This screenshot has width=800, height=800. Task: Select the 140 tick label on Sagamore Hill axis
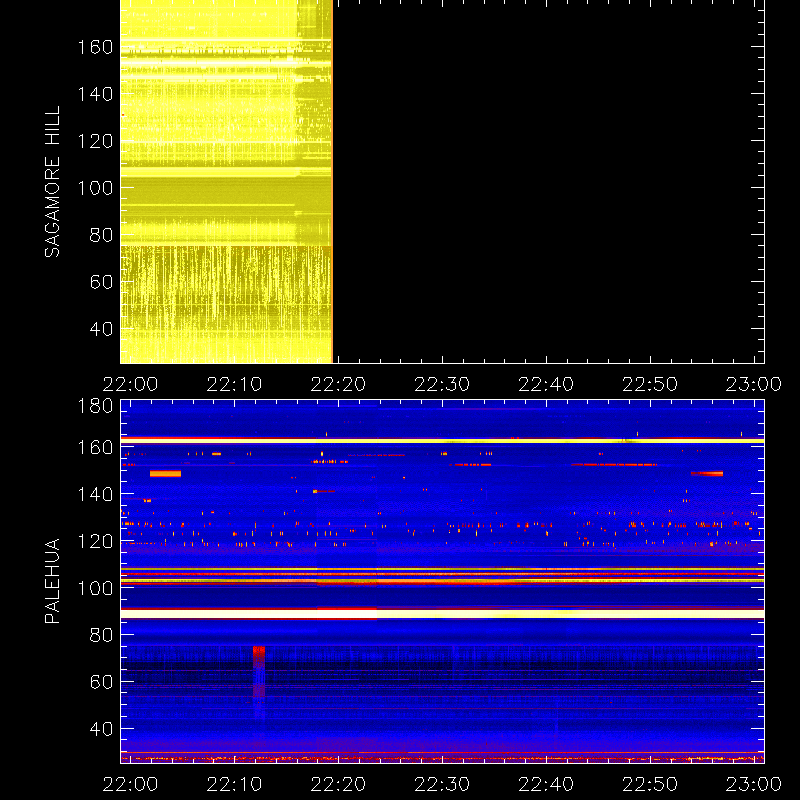point(95,94)
